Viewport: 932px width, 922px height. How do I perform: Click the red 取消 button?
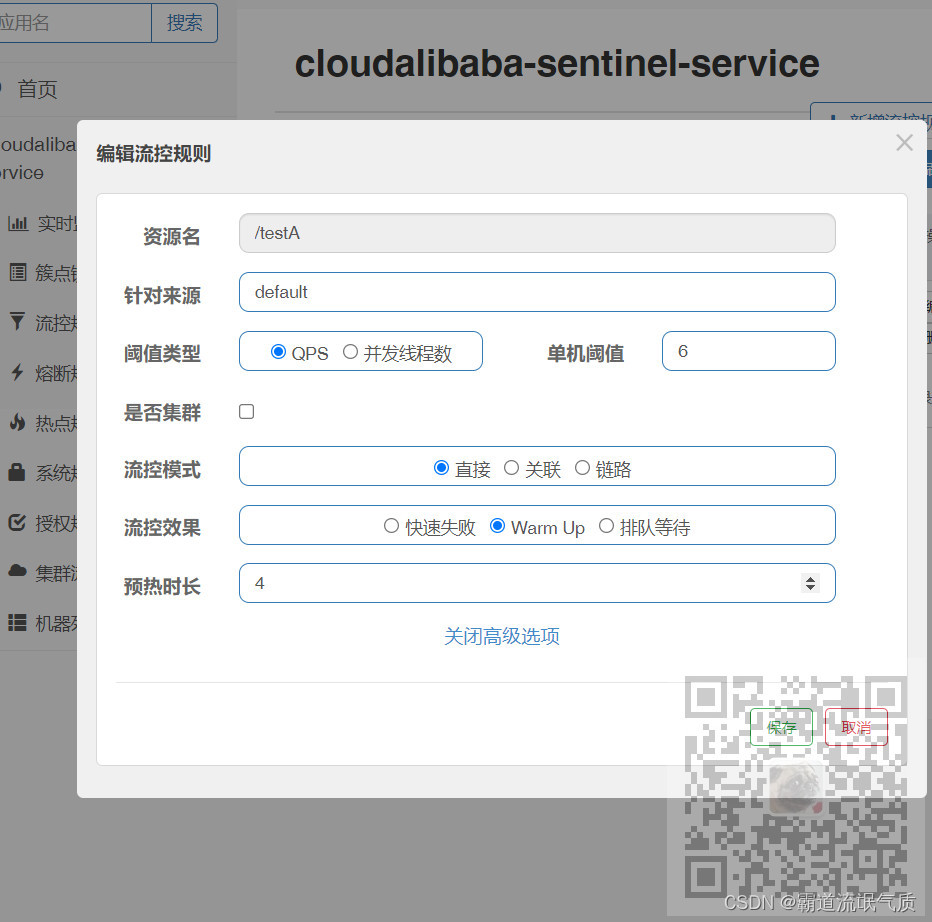pyautogui.click(x=856, y=727)
